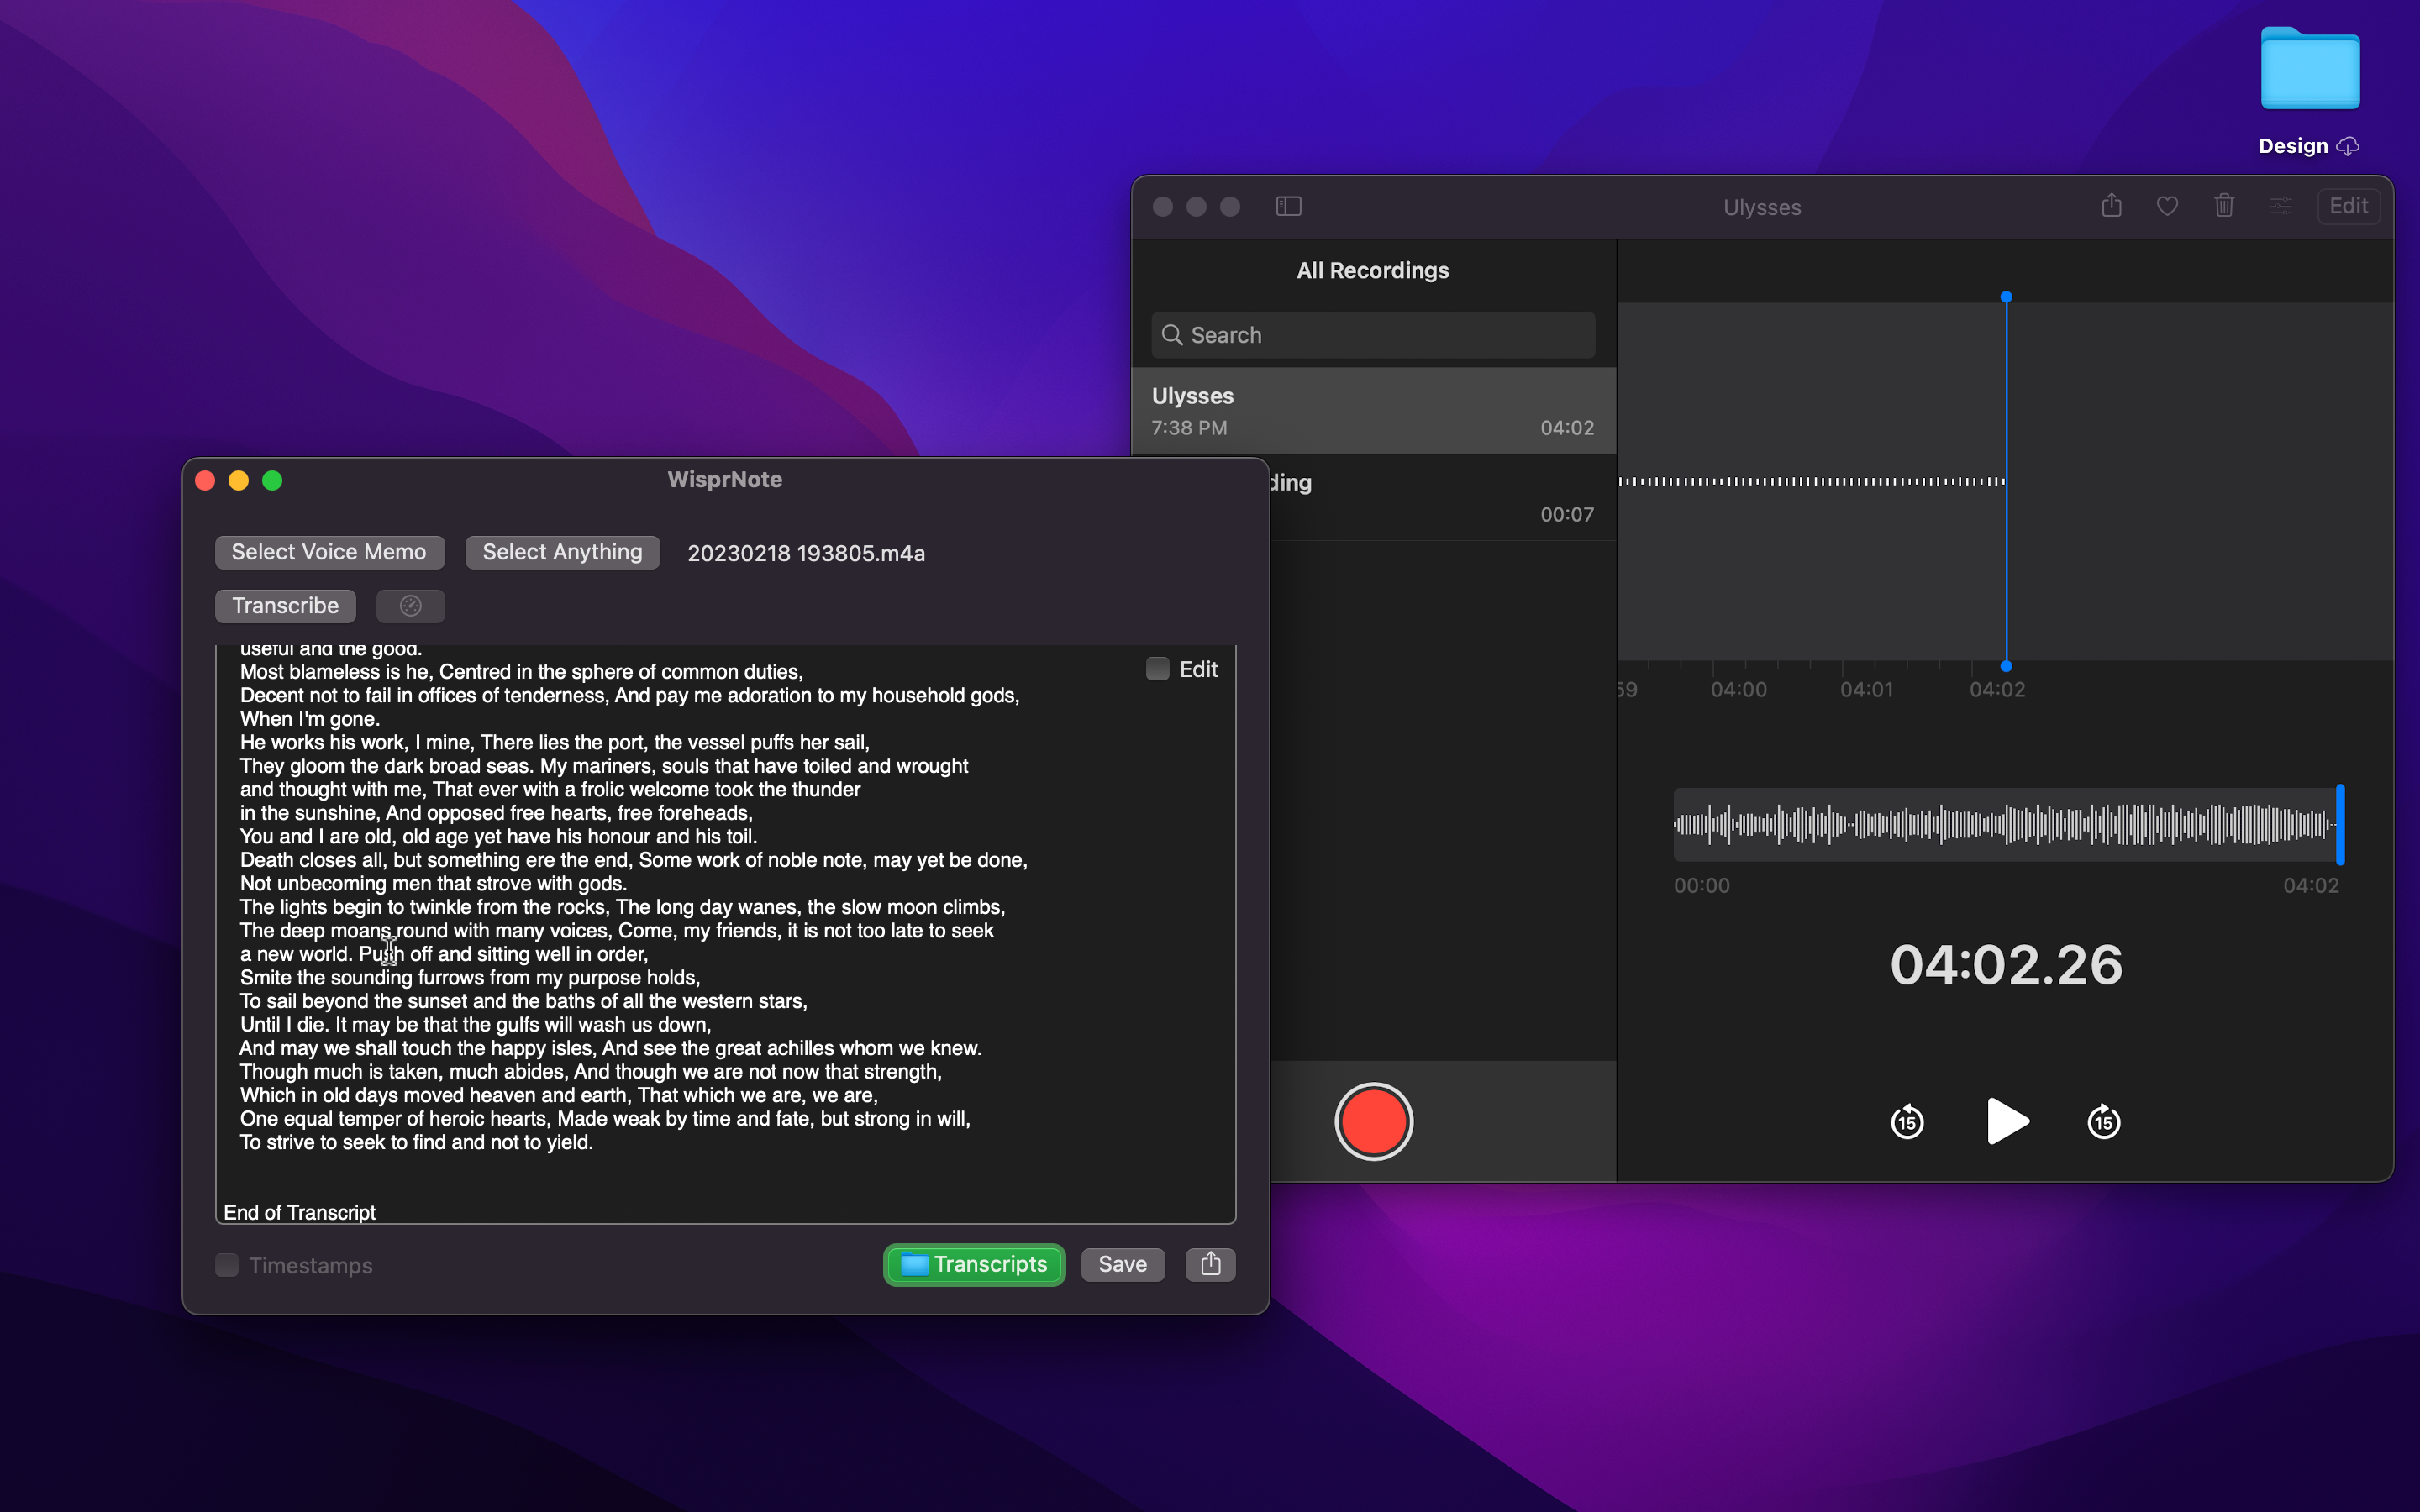The width and height of the screenshot is (2420, 1512).
Task: Click the 04:02.26 time display
Action: (2006, 965)
